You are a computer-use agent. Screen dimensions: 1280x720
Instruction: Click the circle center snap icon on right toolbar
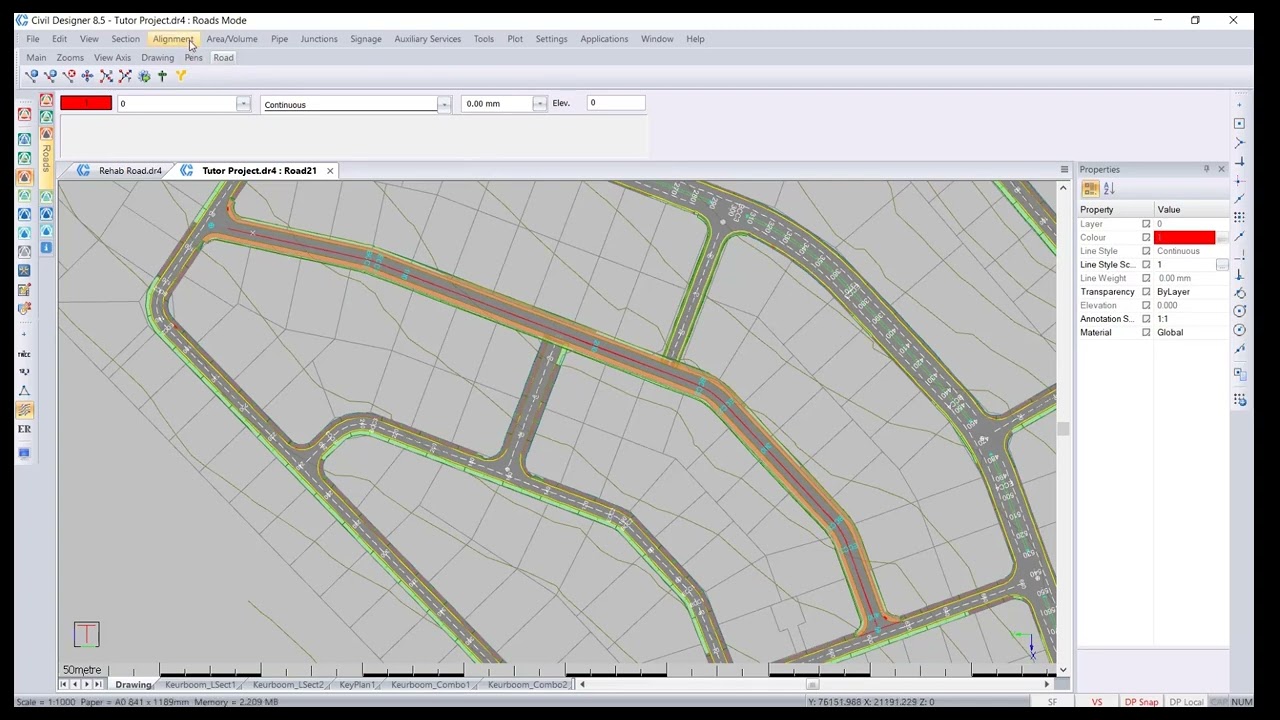(x=1239, y=311)
